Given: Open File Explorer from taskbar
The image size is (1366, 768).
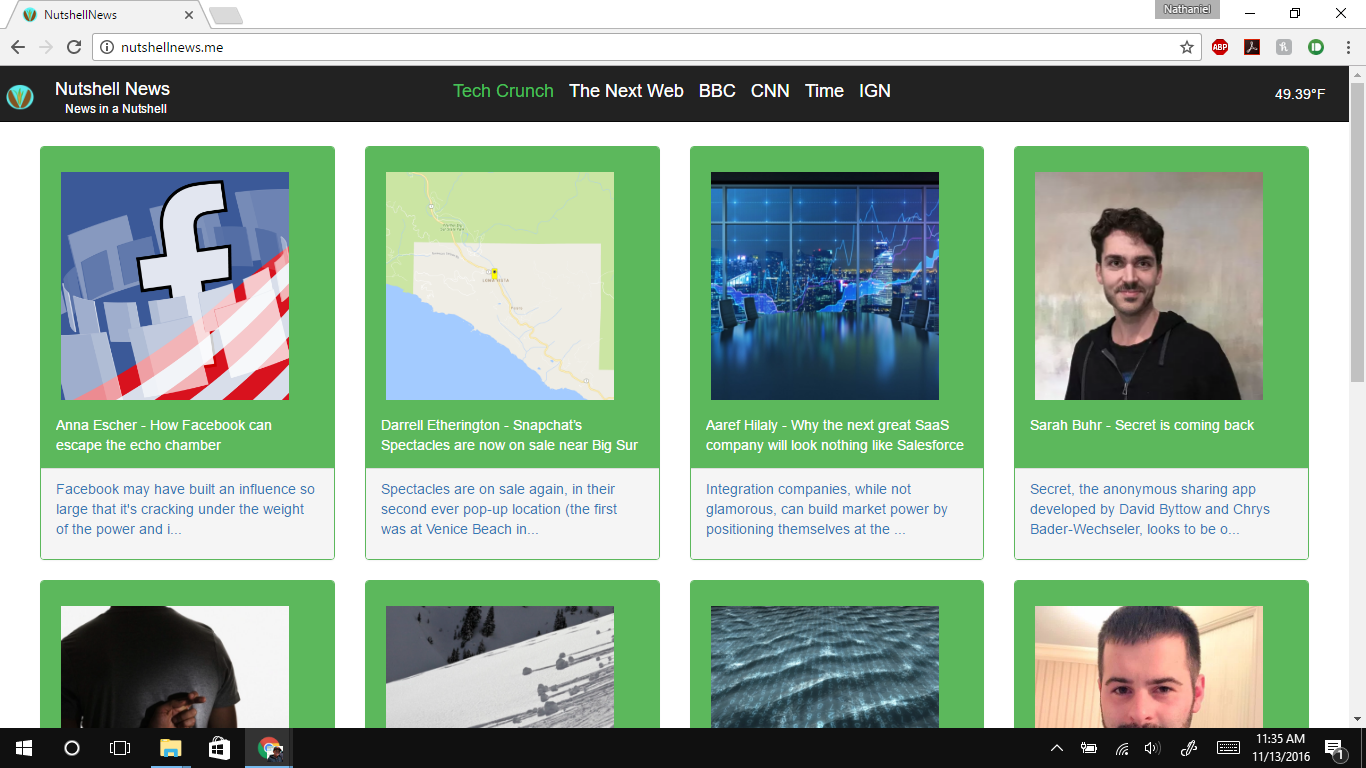Looking at the screenshot, I should coord(171,748).
